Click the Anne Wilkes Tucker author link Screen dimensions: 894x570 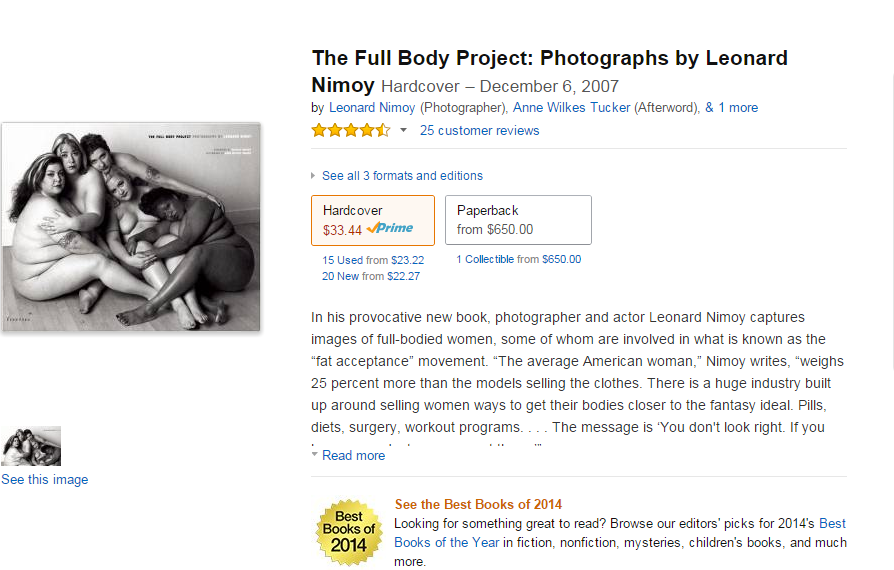pos(571,108)
